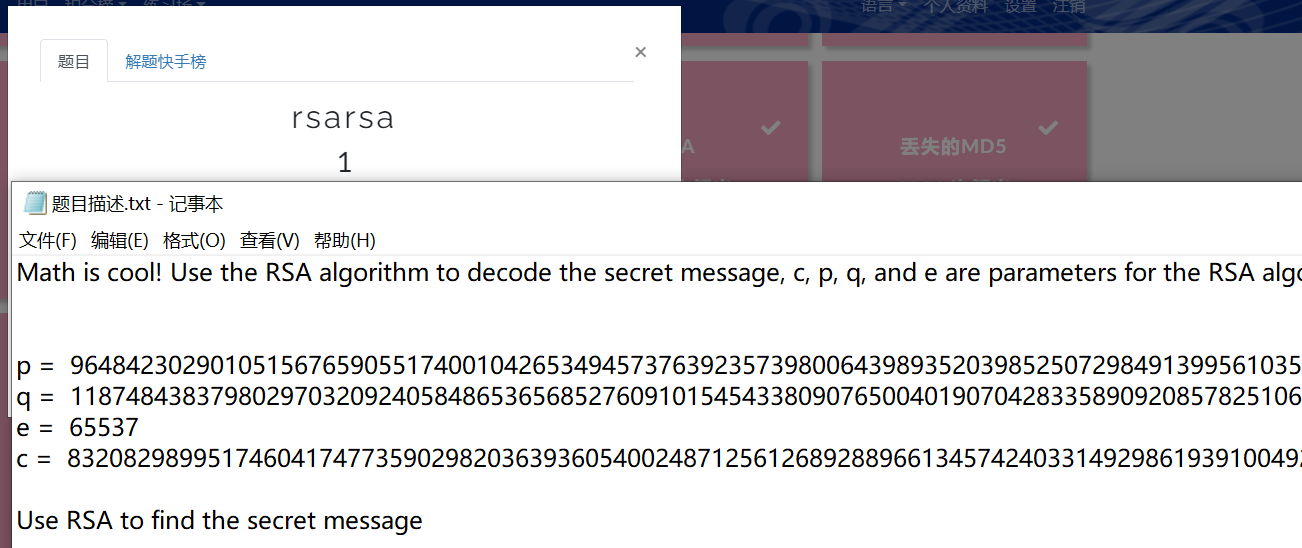Open the 解题快手榜 tab

click(166, 61)
